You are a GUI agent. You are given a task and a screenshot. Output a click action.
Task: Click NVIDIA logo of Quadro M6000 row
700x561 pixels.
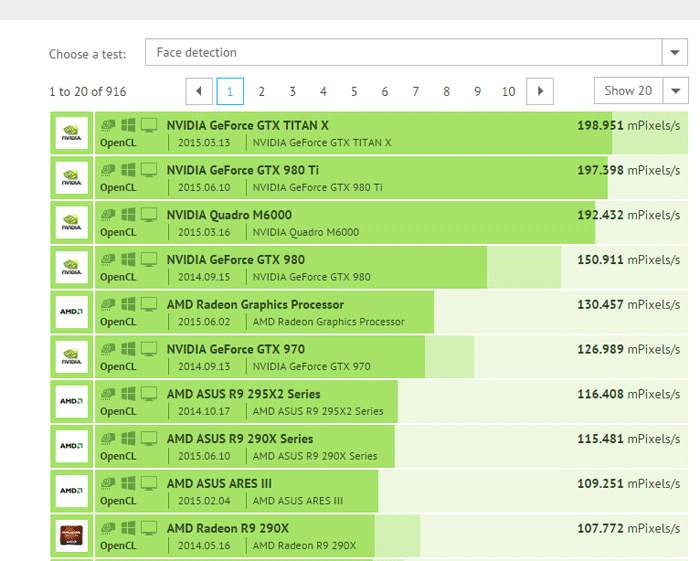click(x=71, y=222)
